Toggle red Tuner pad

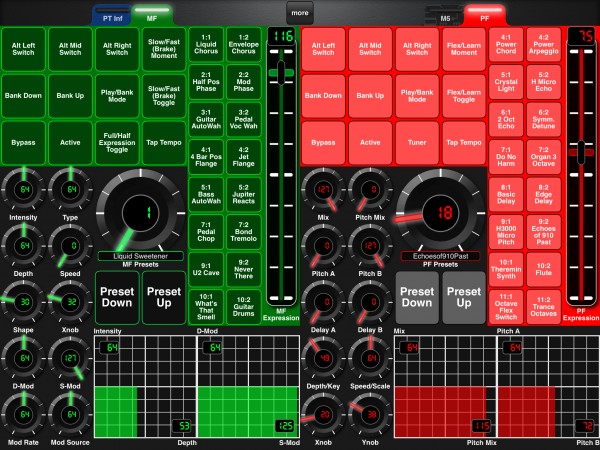pyautogui.click(x=417, y=143)
